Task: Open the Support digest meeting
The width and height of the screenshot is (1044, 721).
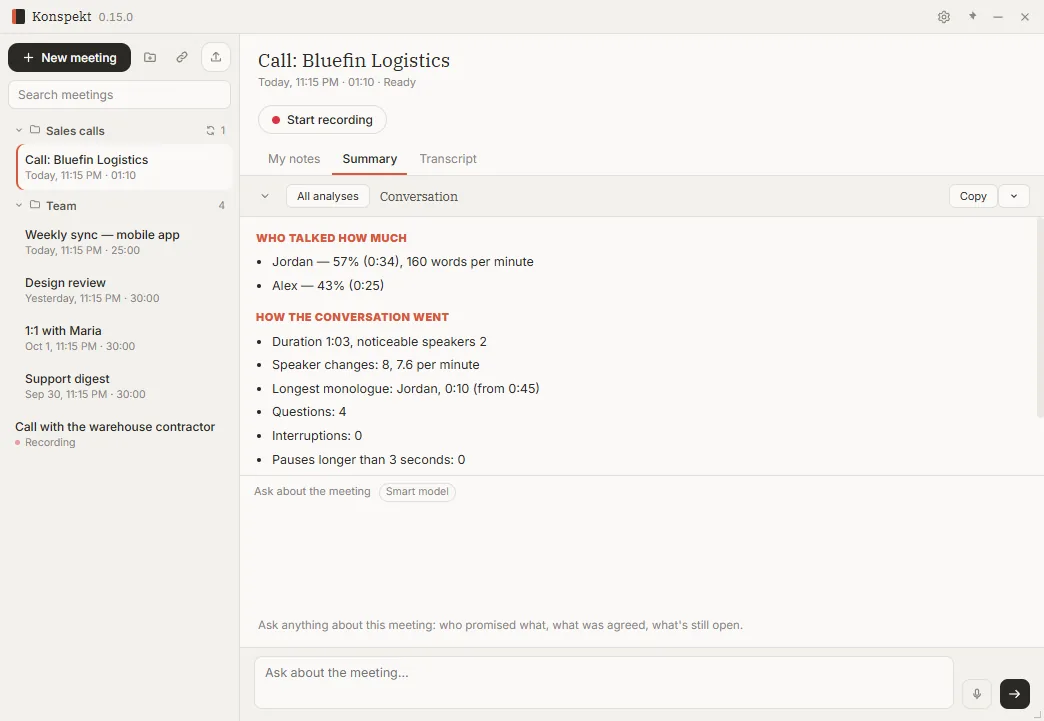Action: pyautogui.click(x=125, y=386)
